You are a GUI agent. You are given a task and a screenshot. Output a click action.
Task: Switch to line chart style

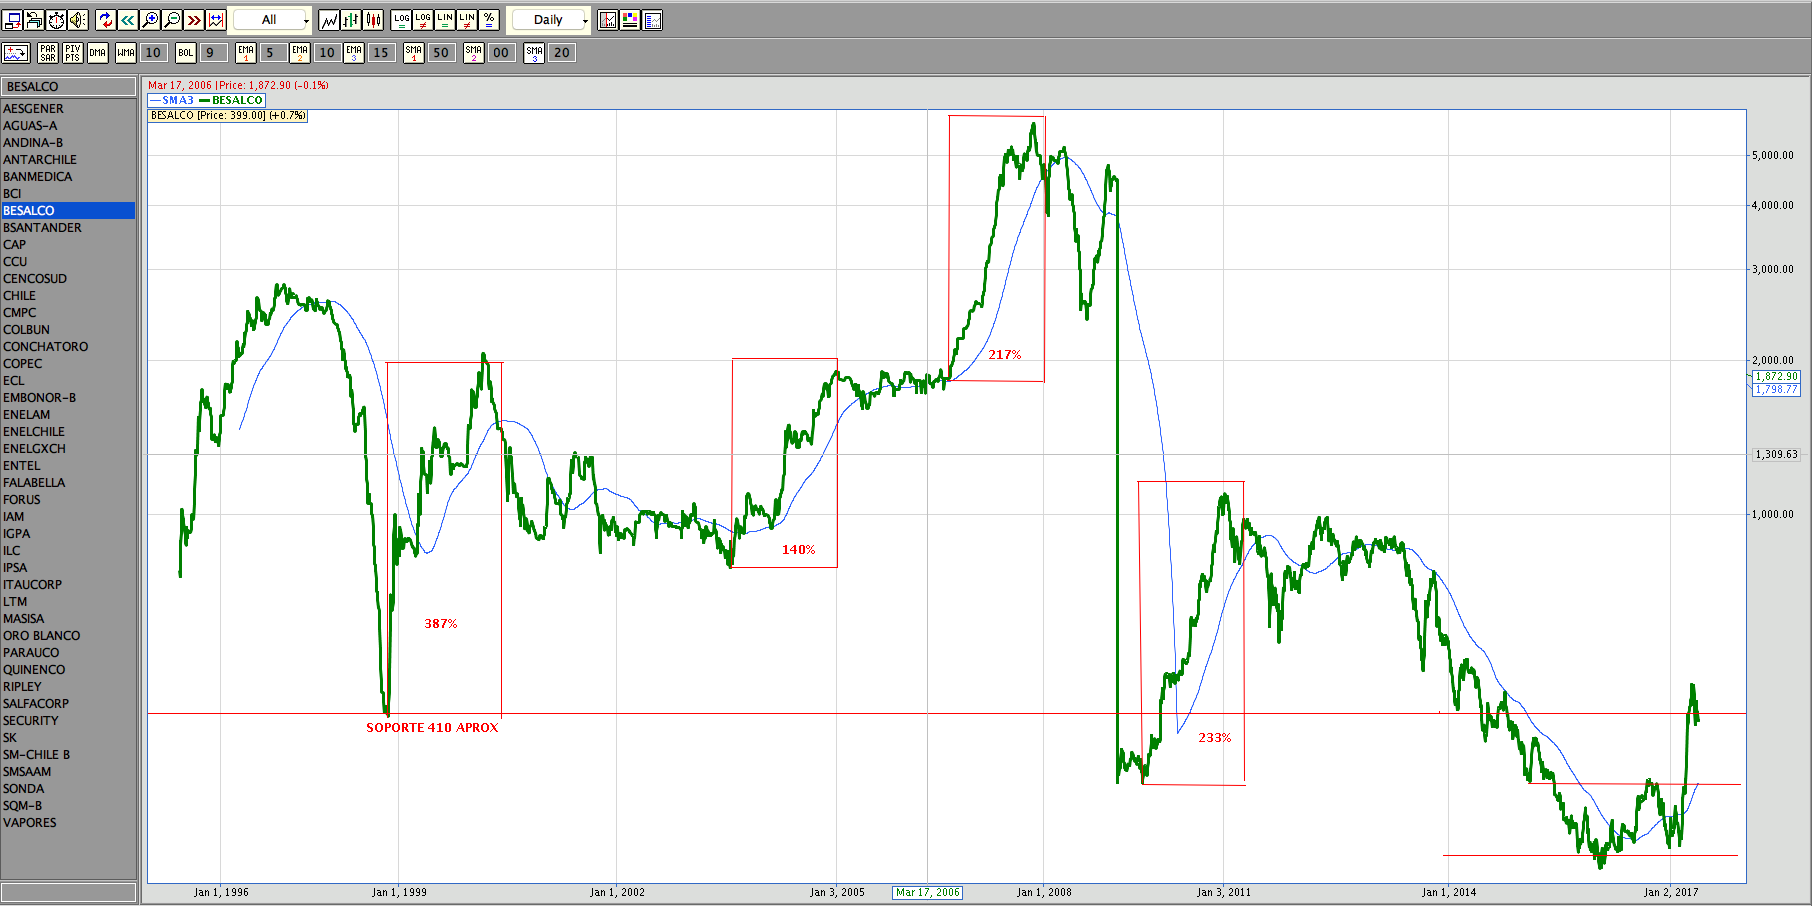click(329, 20)
